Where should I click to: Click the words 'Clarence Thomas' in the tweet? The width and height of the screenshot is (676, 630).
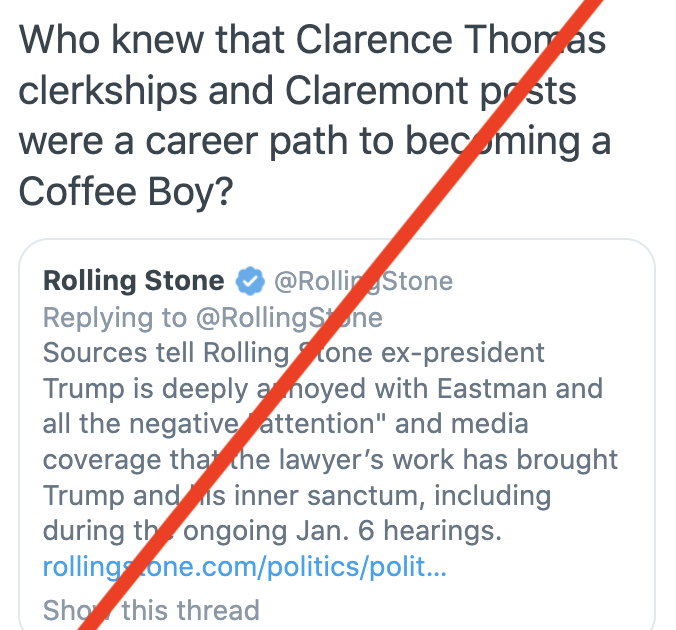pos(451,40)
